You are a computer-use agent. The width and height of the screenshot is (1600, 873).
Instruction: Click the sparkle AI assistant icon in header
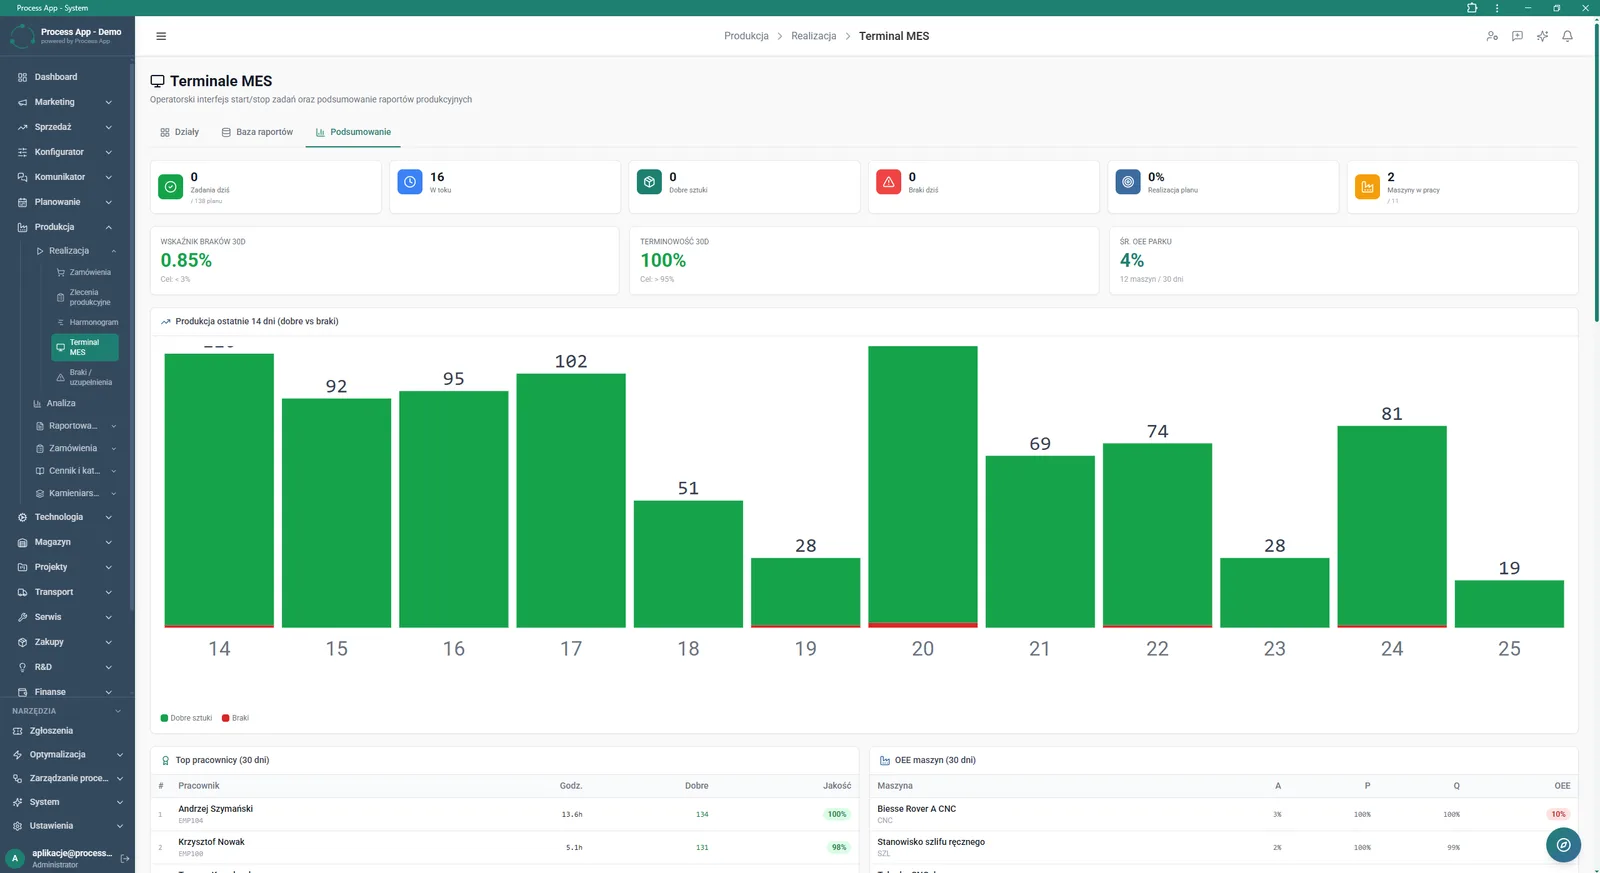coord(1542,36)
